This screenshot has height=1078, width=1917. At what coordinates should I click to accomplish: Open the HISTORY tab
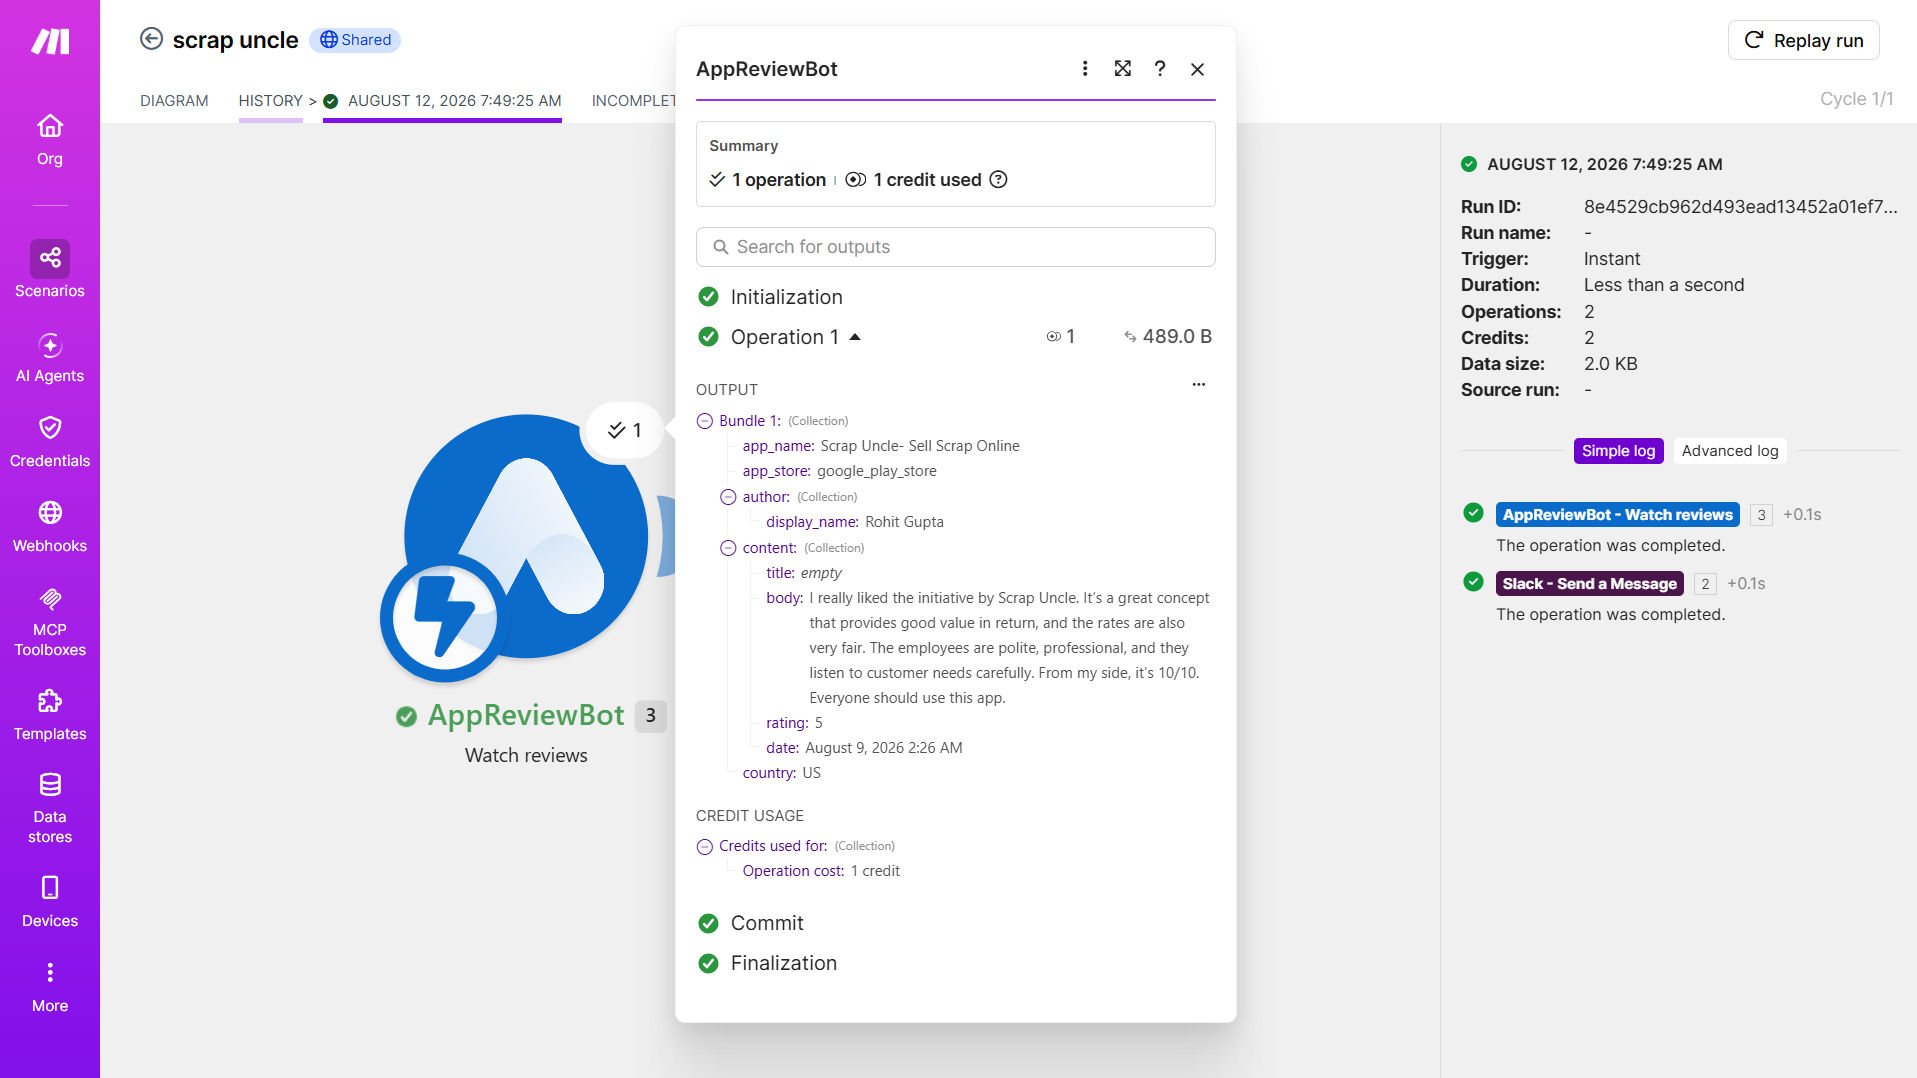pyautogui.click(x=270, y=101)
